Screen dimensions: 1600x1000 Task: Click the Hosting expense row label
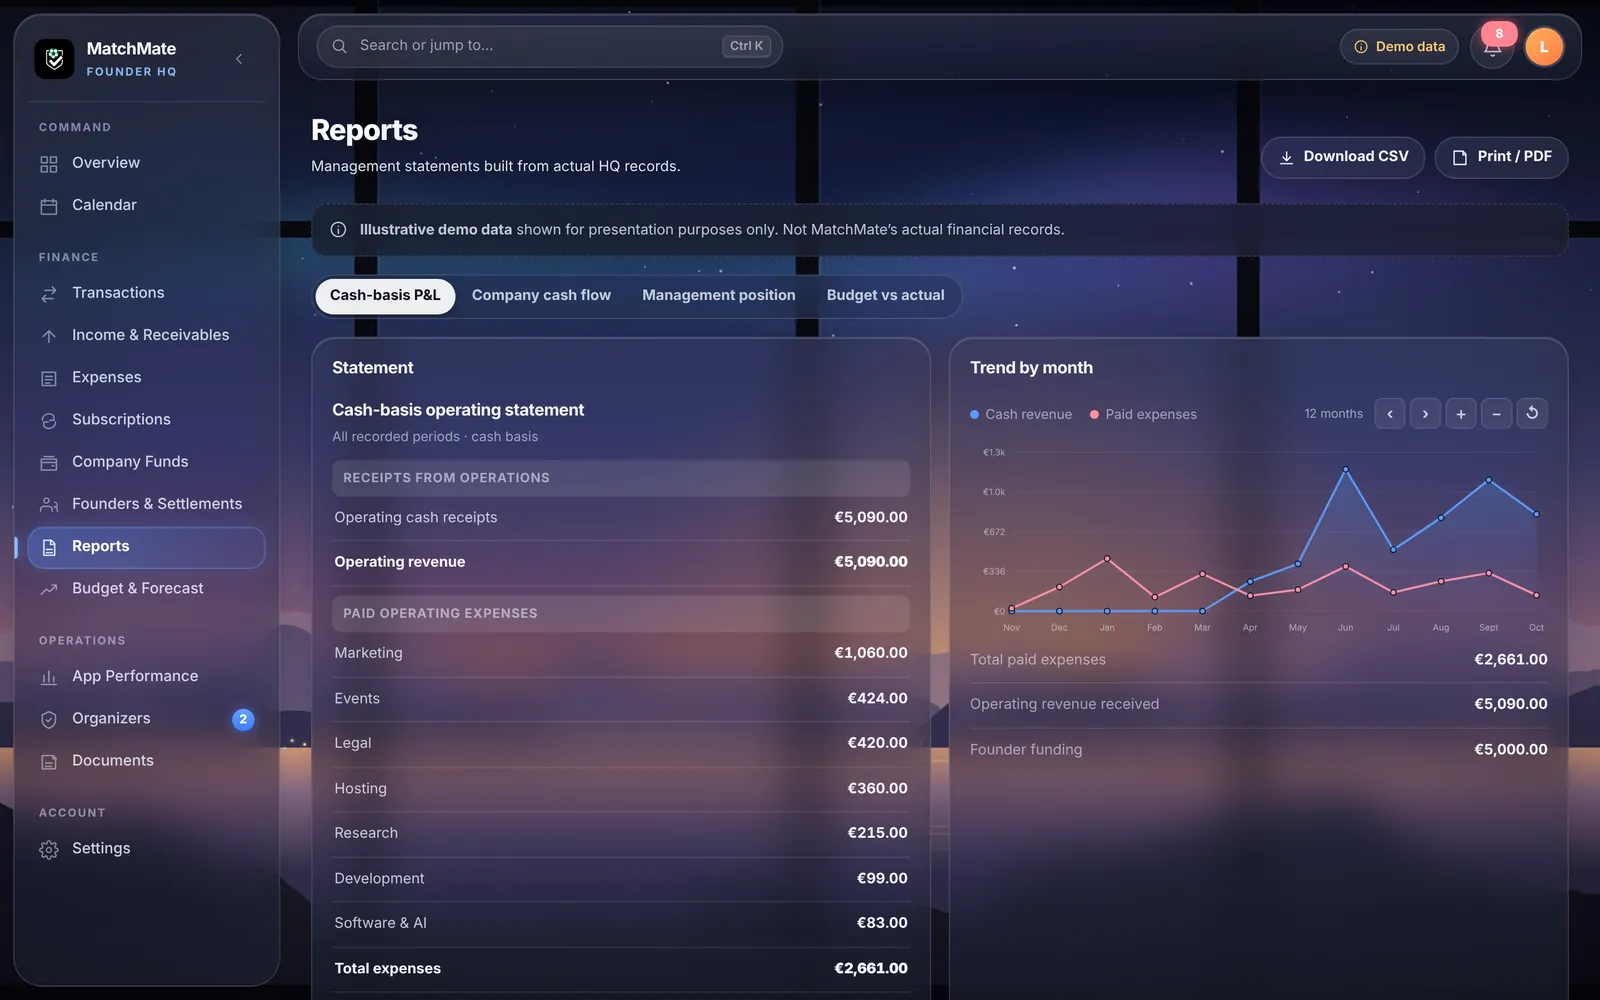tap(360, 788)
